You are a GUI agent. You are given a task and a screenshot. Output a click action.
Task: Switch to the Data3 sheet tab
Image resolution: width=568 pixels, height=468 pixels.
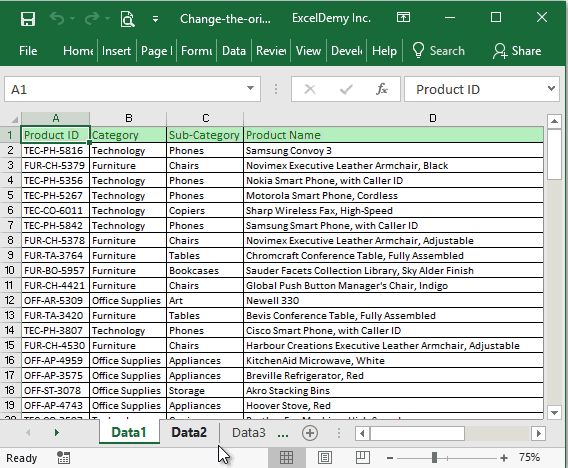[x=248, y=433]
